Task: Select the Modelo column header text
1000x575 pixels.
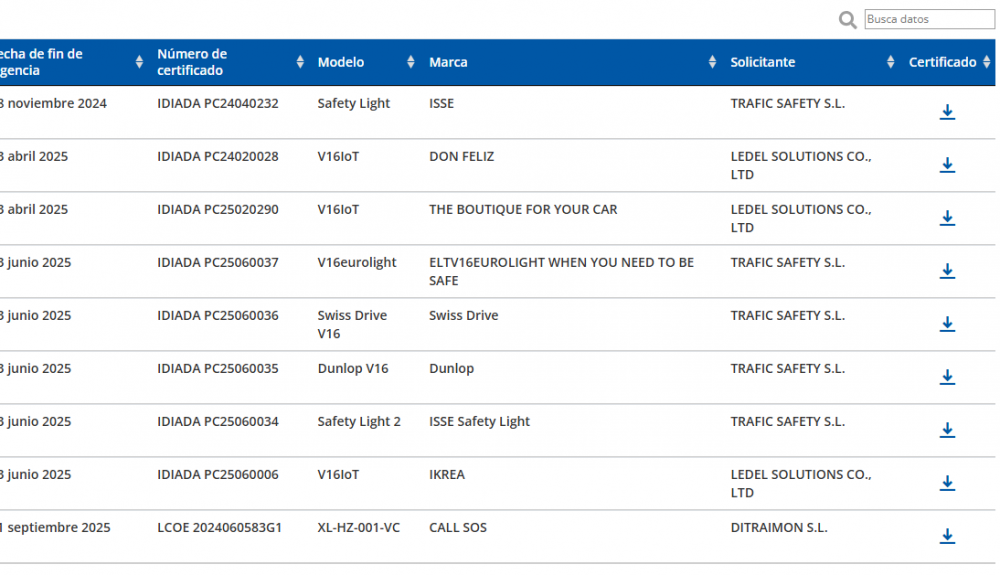Action: (x=341, y=62)
